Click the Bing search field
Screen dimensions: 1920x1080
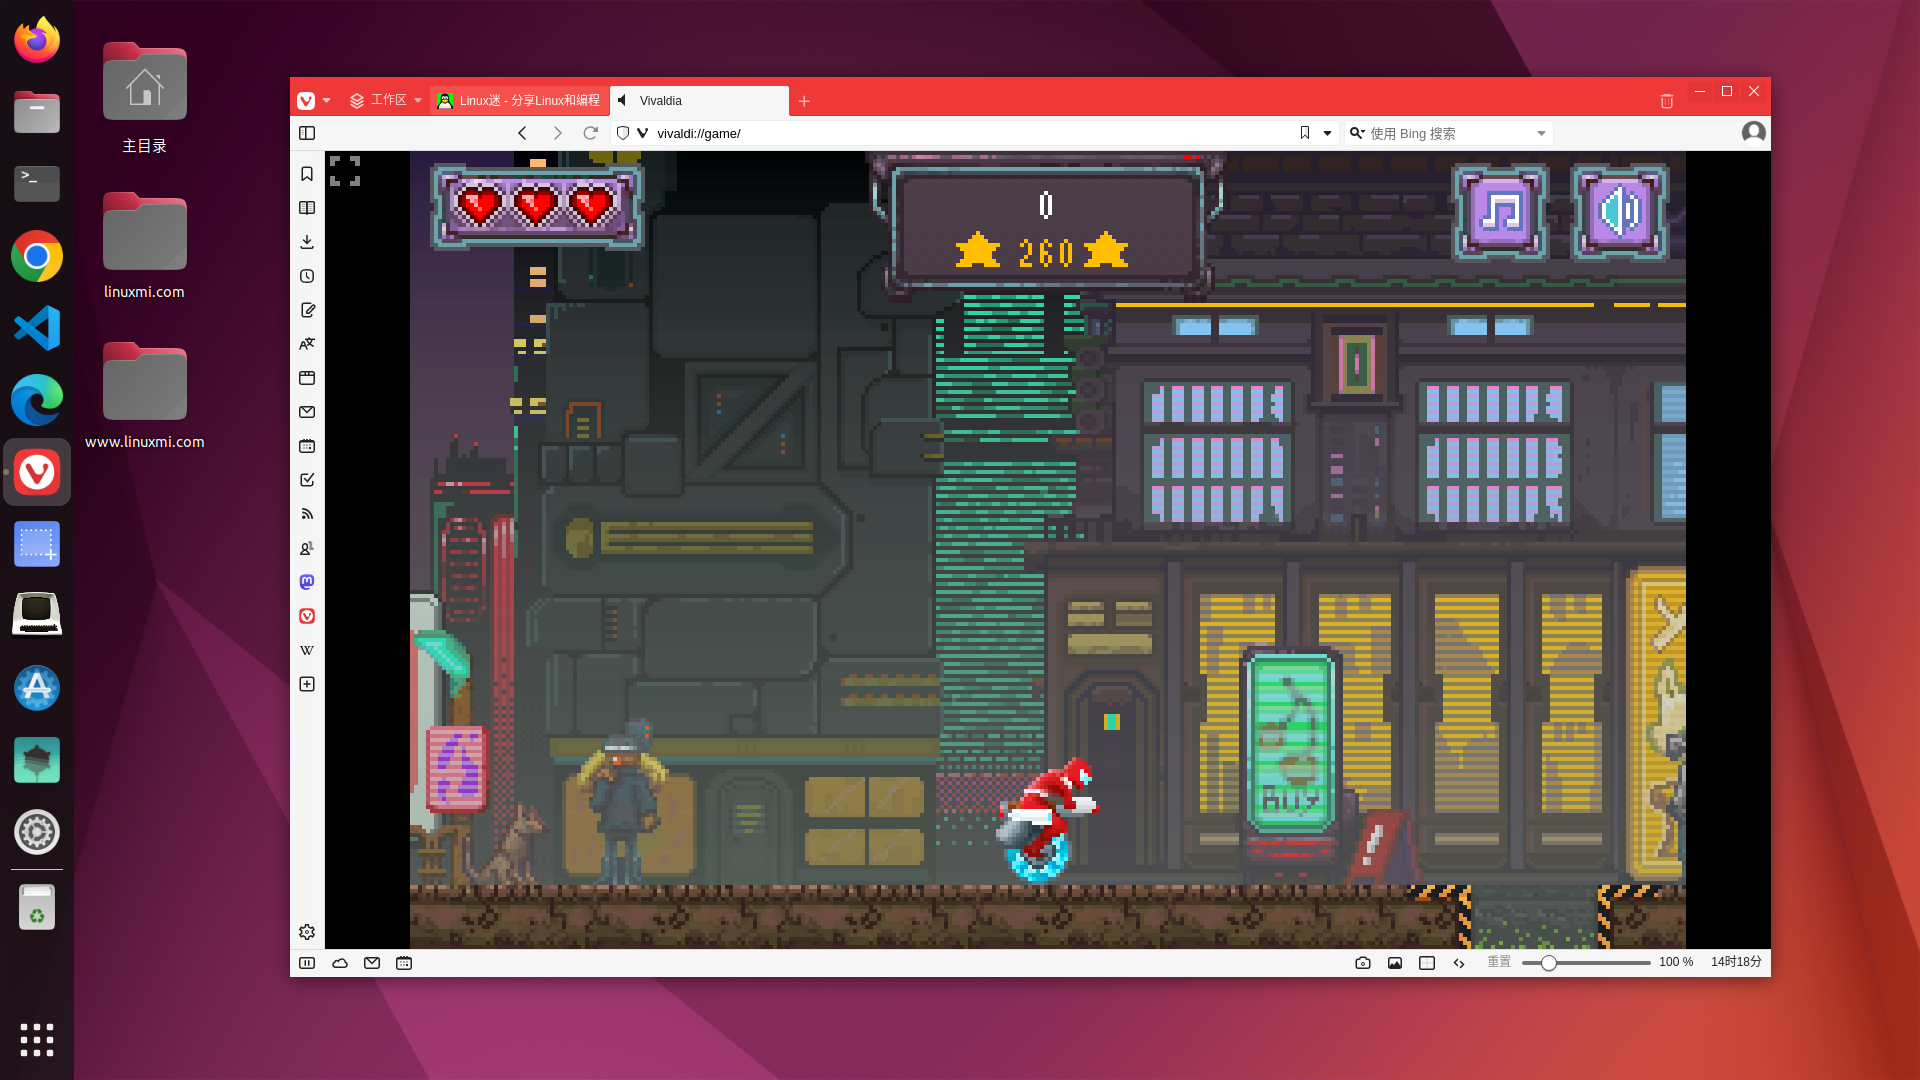[x=1450, y=133]
